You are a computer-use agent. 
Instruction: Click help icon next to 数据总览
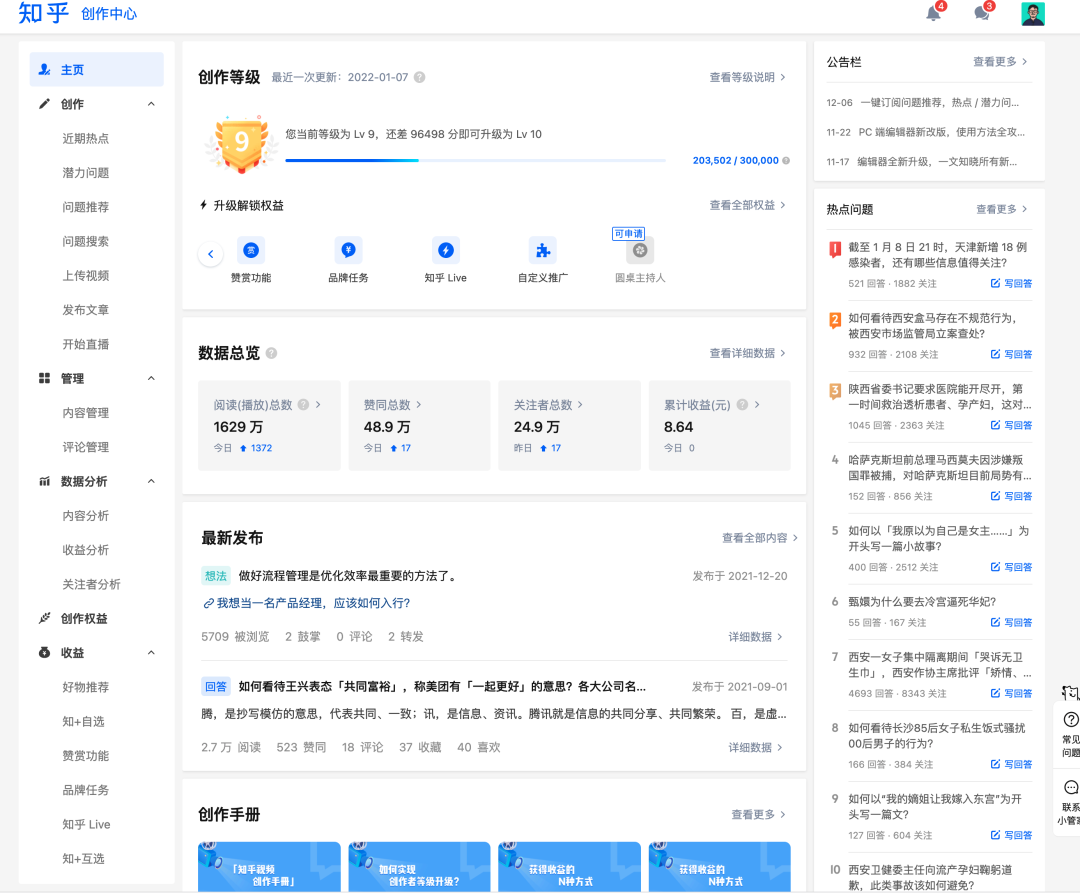coord(271,353)
